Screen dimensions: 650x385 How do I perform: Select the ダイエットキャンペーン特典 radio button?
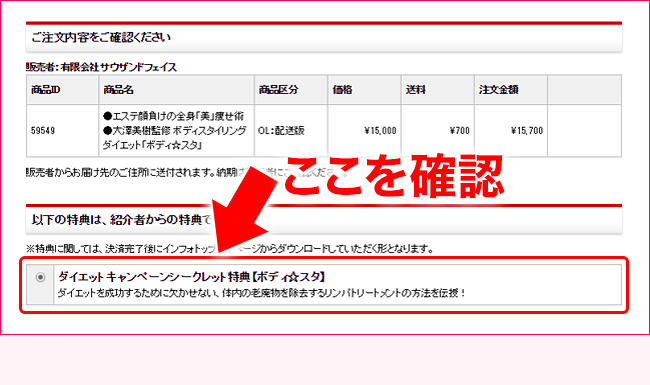coord(40,277)
